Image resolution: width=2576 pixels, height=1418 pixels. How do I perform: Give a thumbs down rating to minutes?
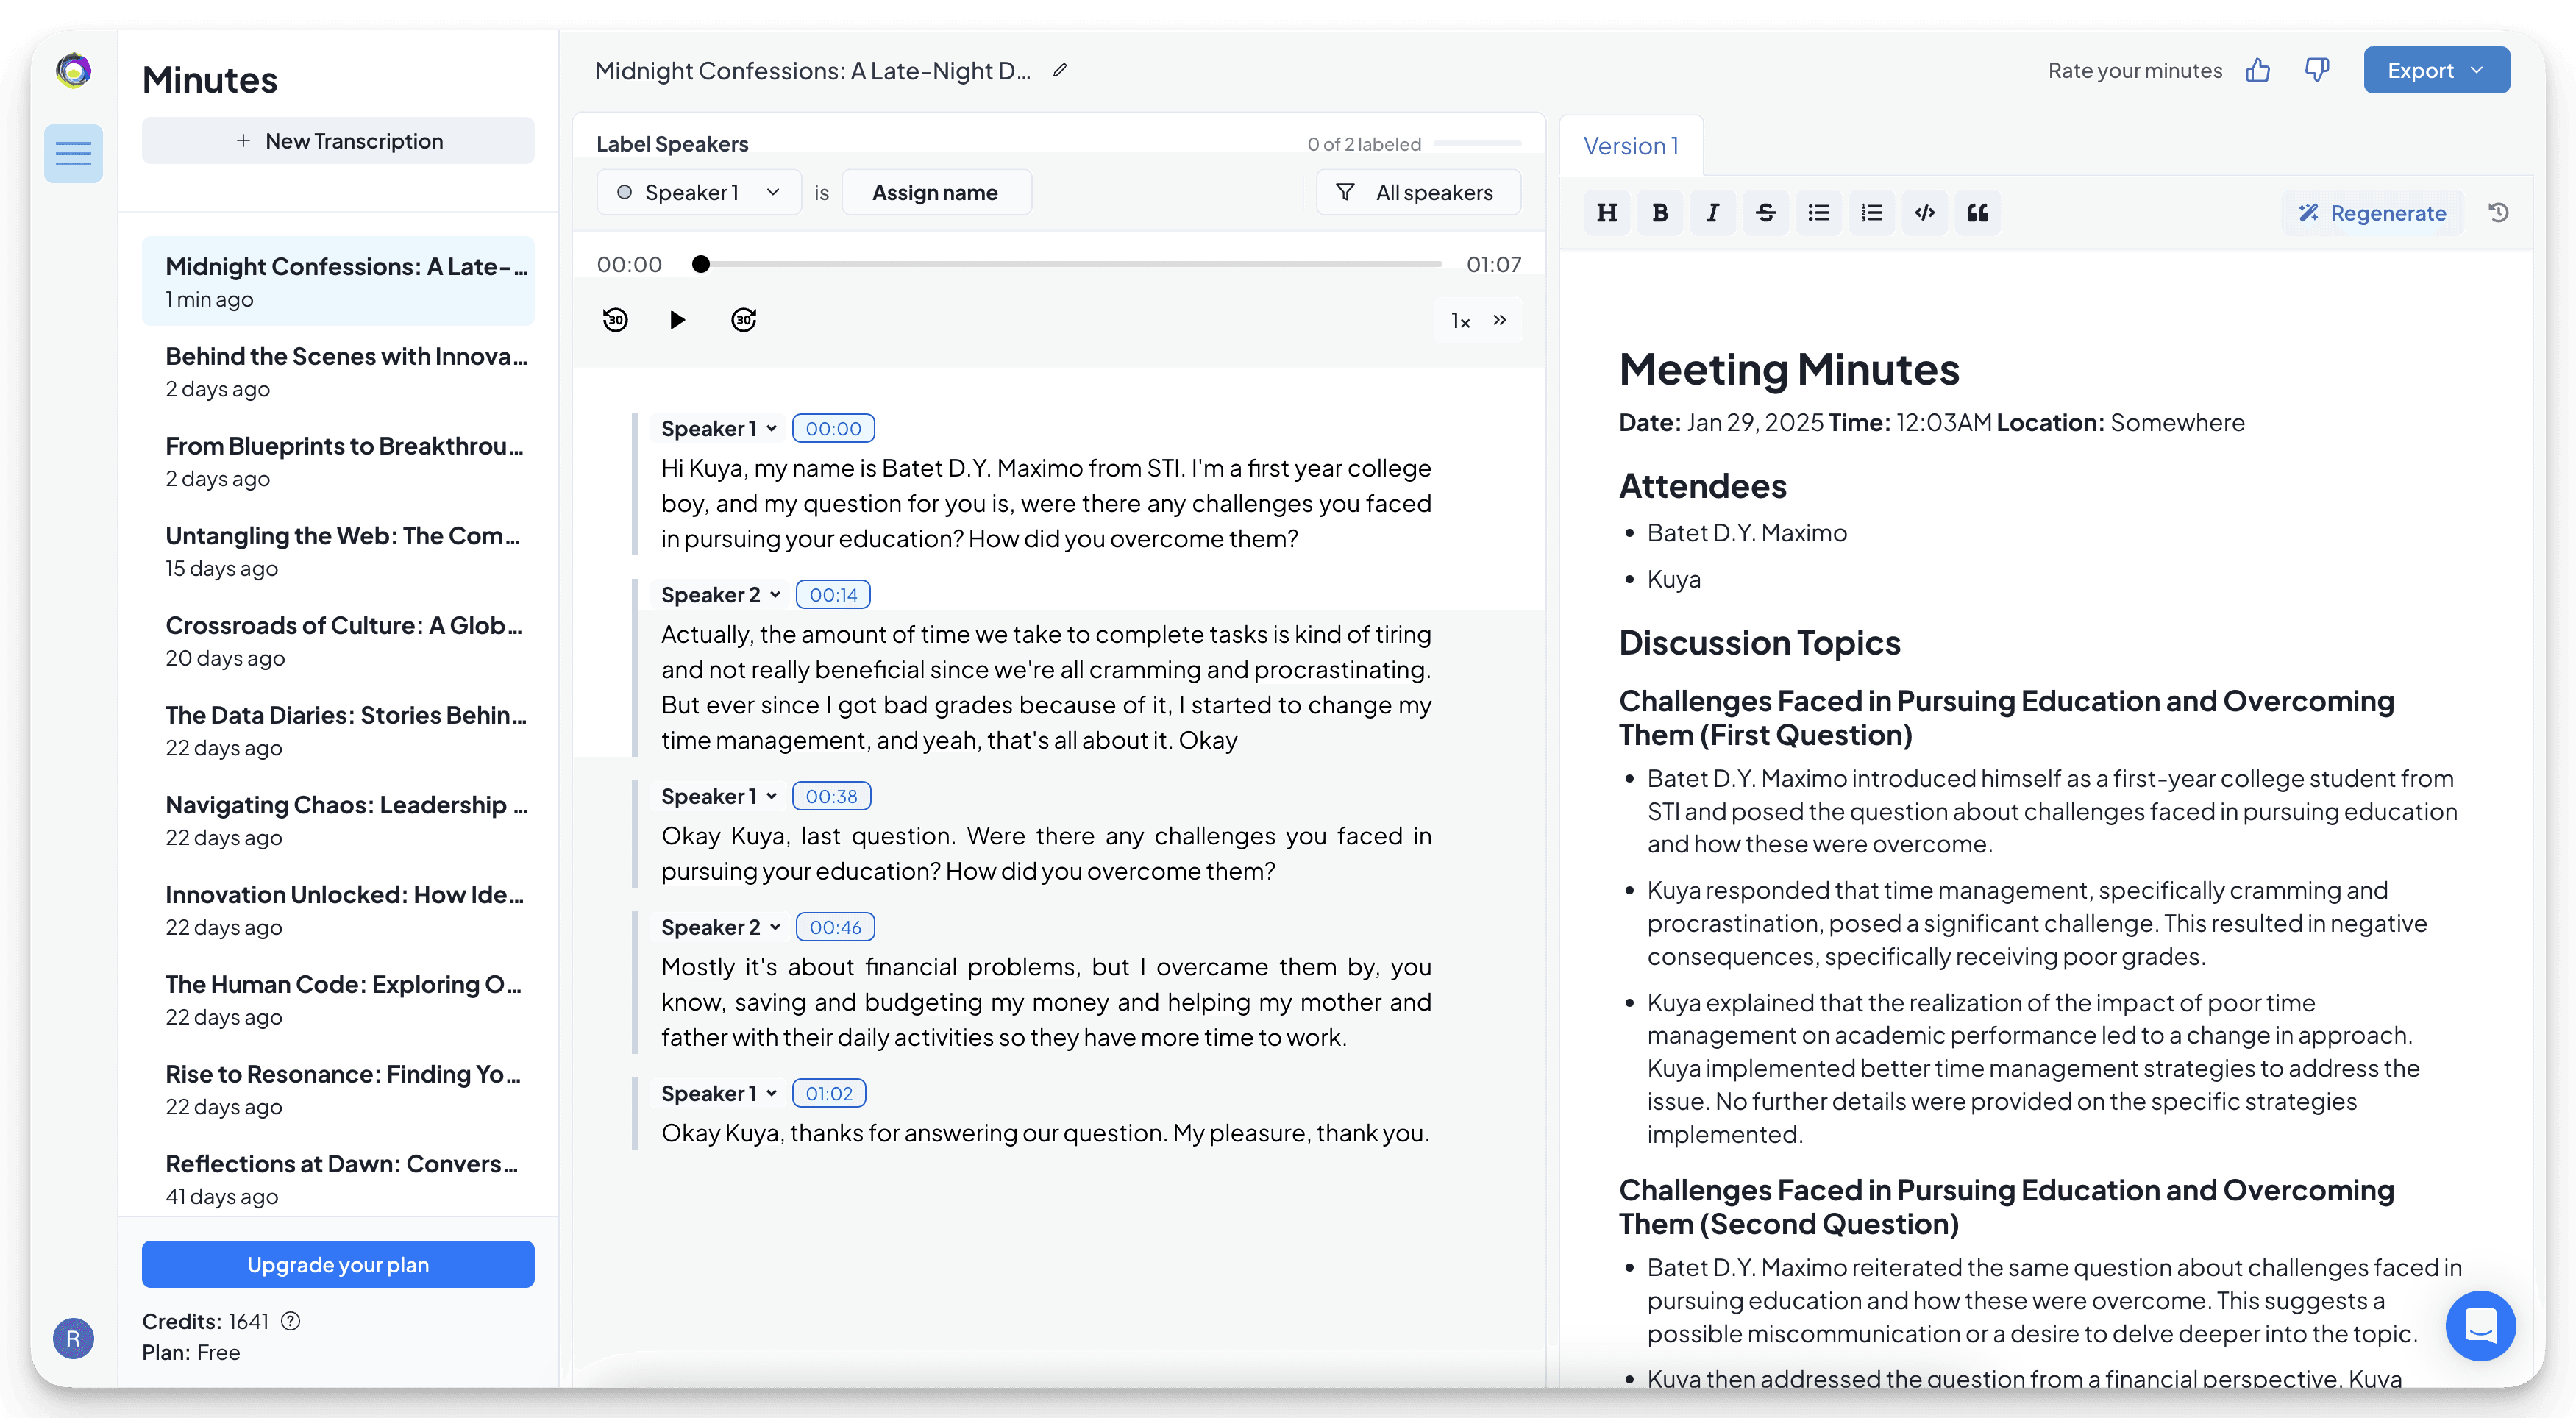click(2317, 70)
